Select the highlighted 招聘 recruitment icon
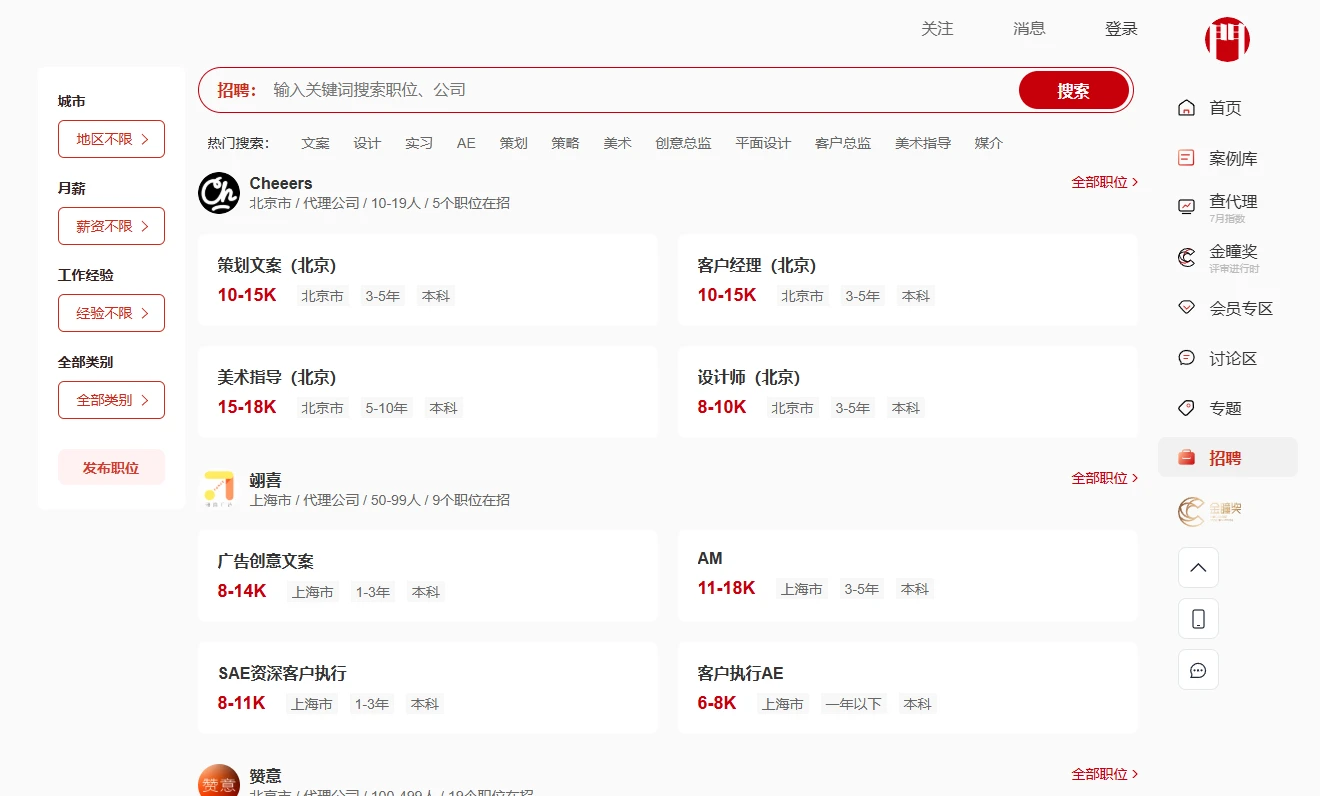Screen dimensions: 1320x796 tap(1186, 458)
